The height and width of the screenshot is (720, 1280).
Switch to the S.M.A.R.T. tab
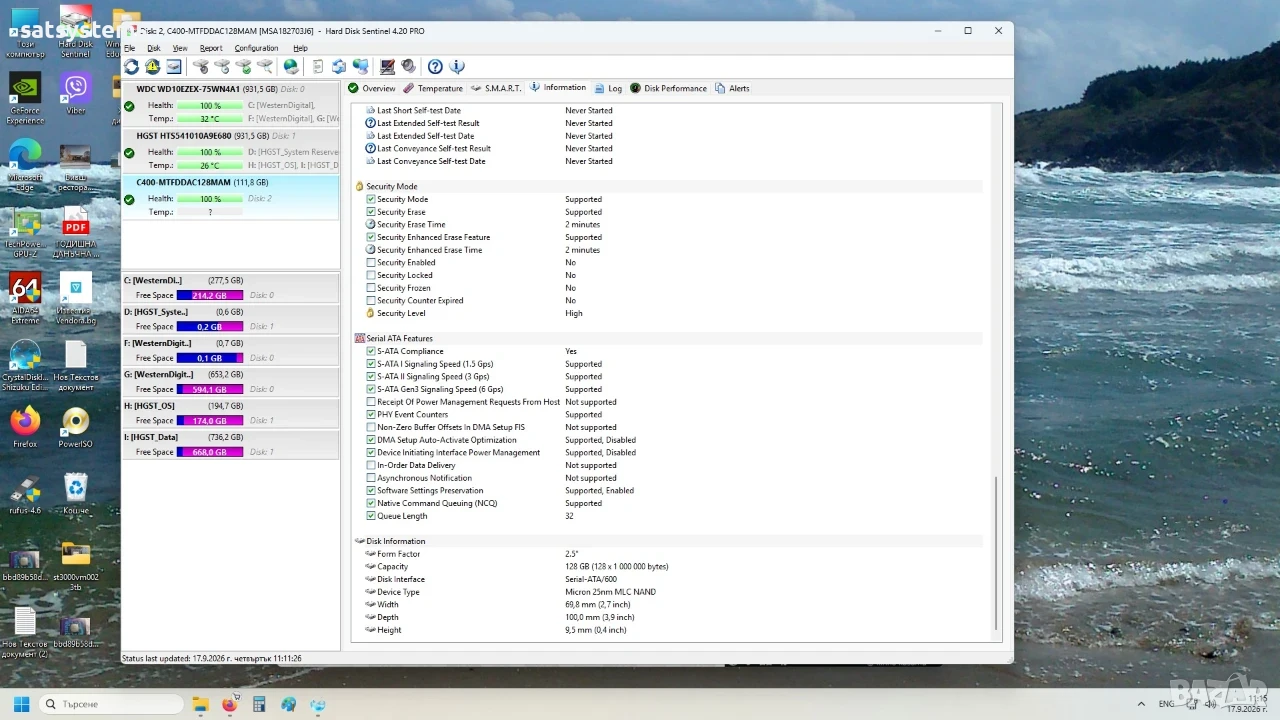click(496, 88)
